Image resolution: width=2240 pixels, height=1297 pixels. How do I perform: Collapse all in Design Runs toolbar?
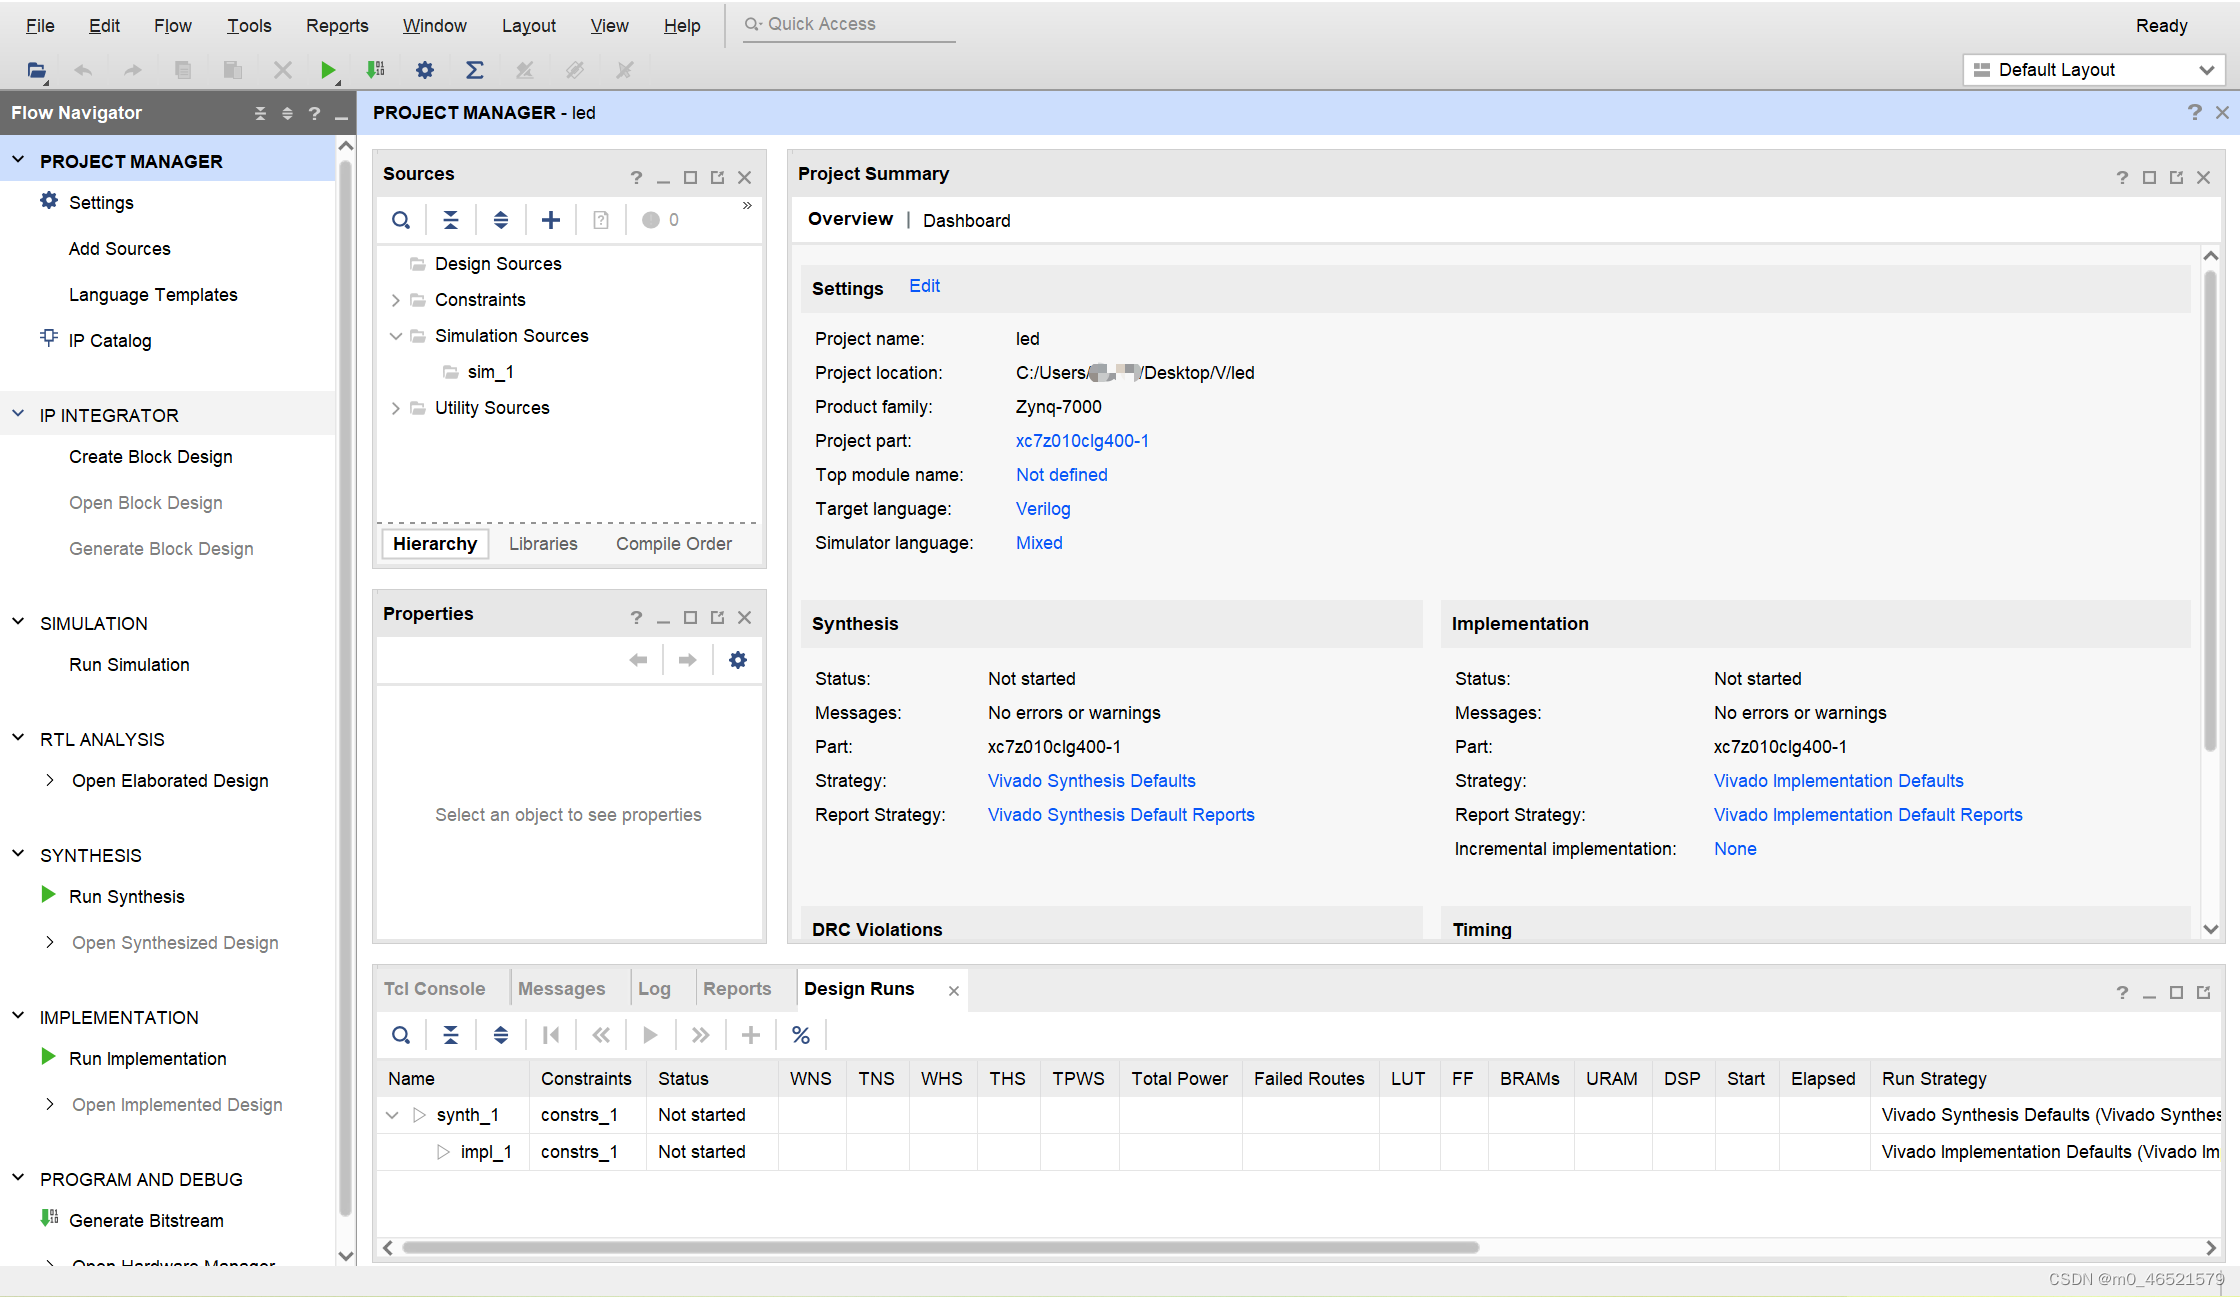coord(451,1035)
